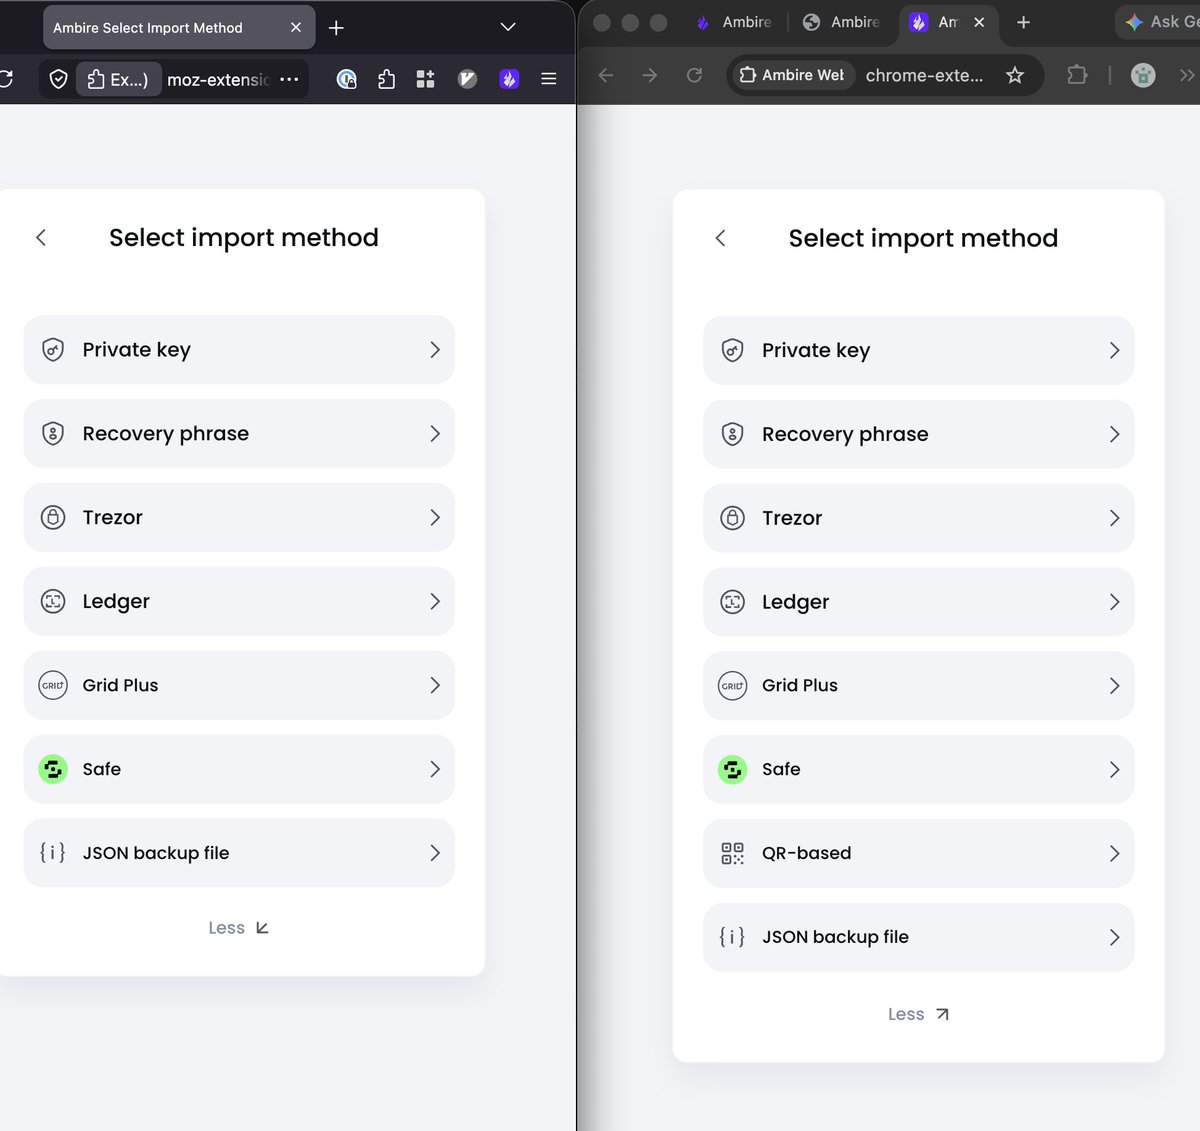1200x1131 pixels.
Task: Click the Recovery phrase shield icon in Chrome window
Action: coord(733,434)
